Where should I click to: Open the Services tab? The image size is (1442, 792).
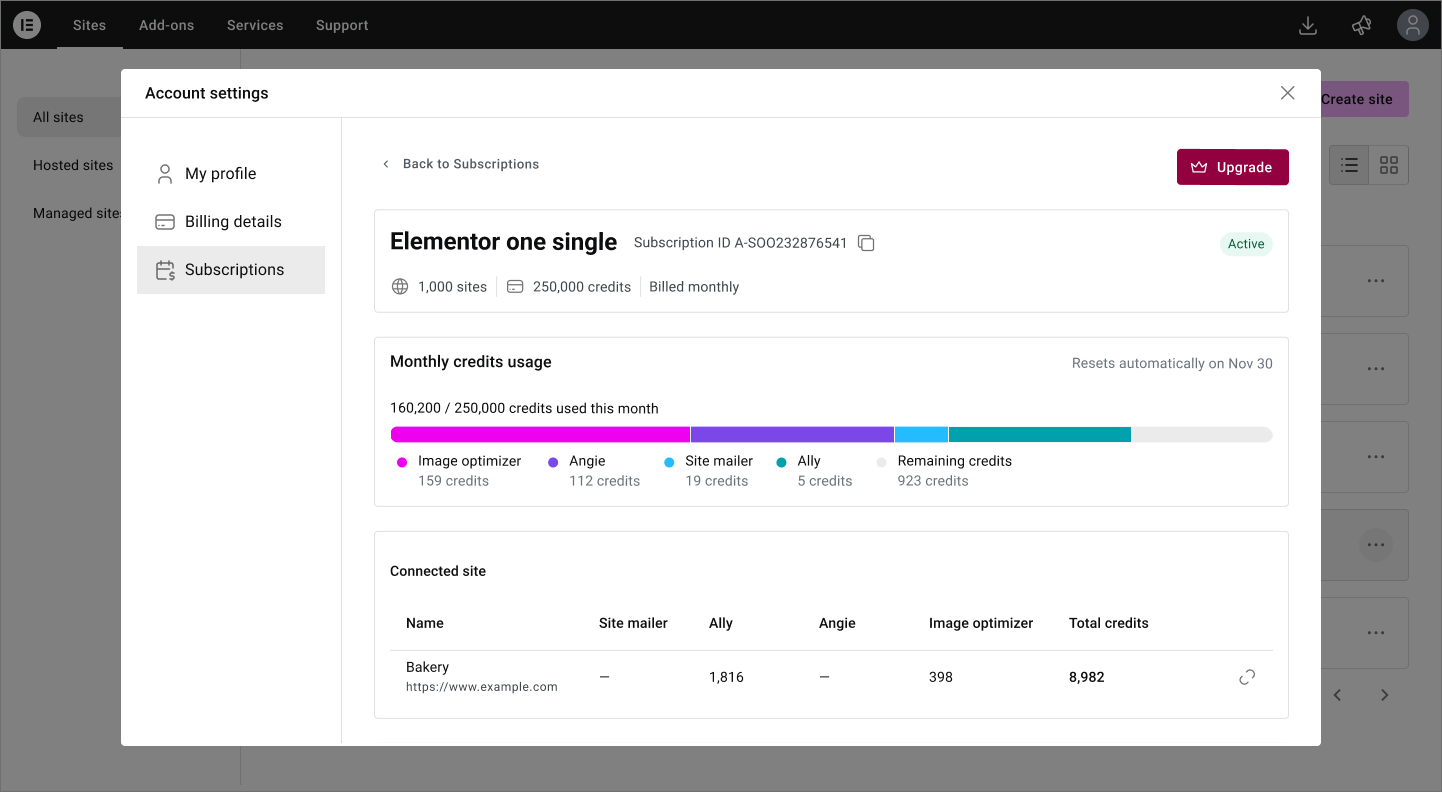point(255,25)
